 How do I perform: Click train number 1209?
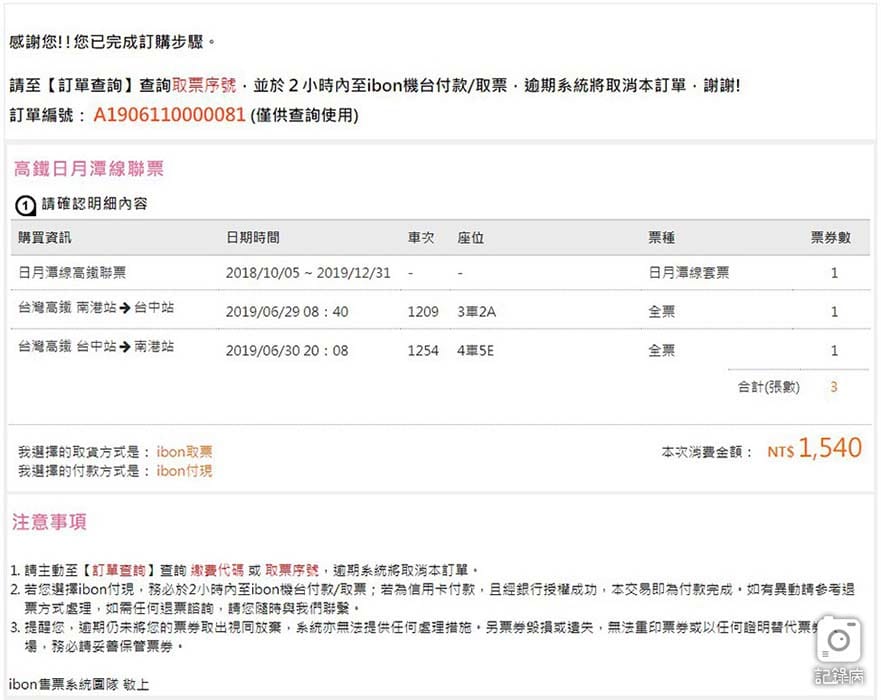(423, 311)
